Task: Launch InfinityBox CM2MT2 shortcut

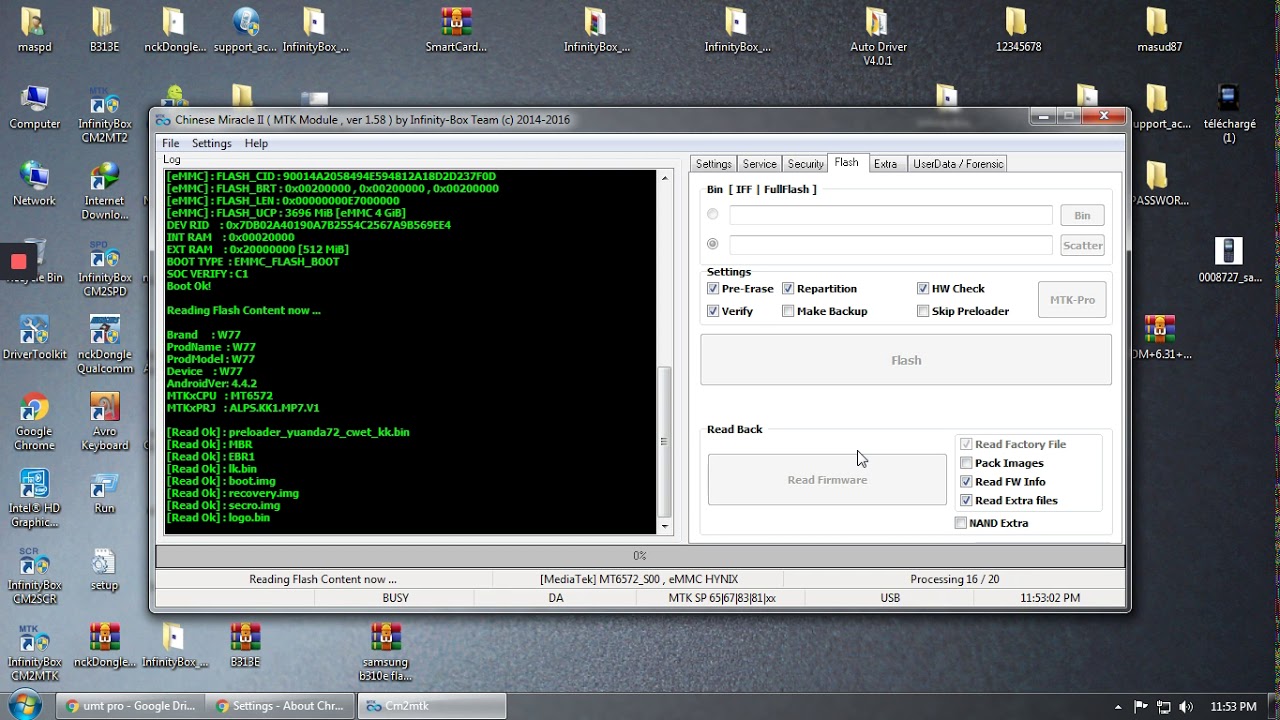Action: click(104, 114)
